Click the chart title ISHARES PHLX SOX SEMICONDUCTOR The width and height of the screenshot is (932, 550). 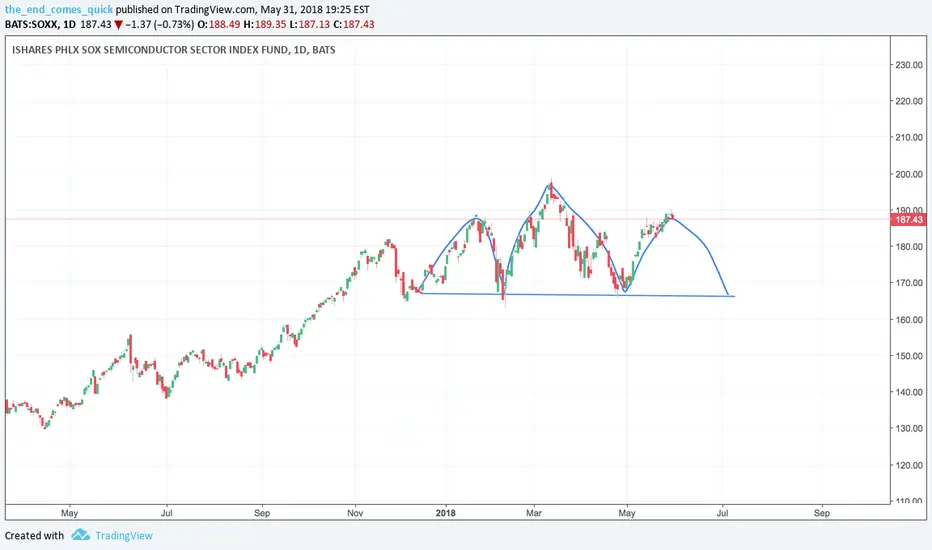pos(174,50)
